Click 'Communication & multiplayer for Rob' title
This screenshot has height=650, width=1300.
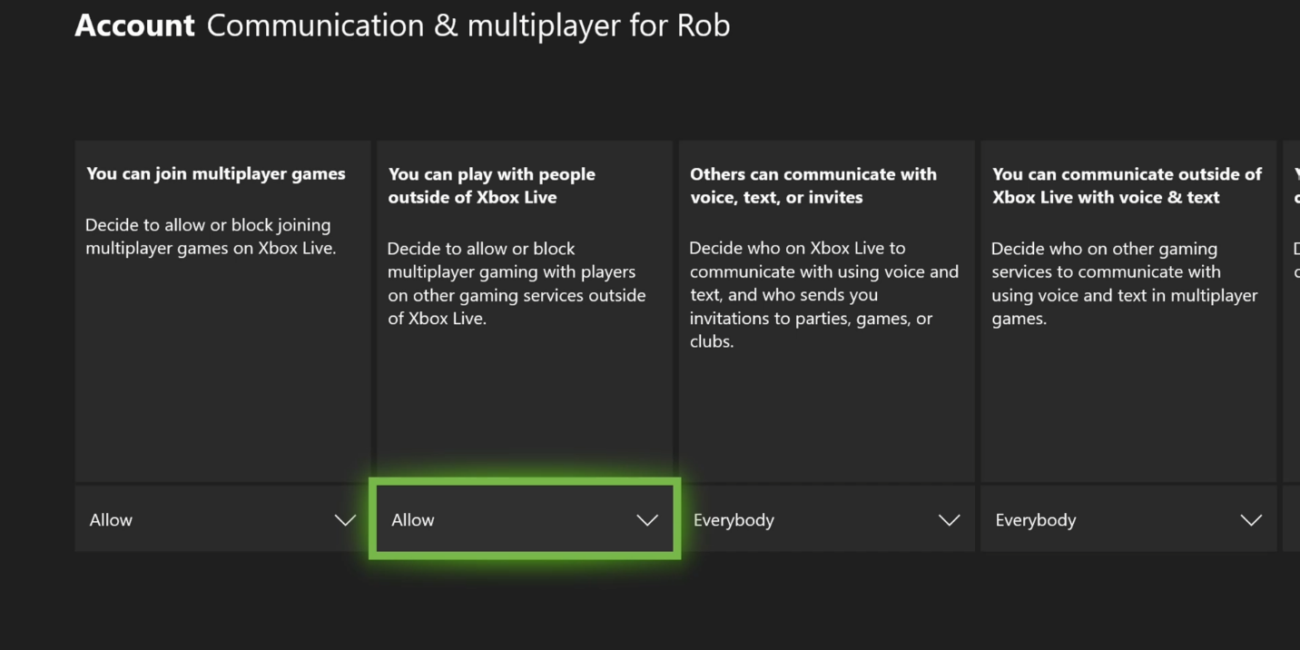(468, 26)
